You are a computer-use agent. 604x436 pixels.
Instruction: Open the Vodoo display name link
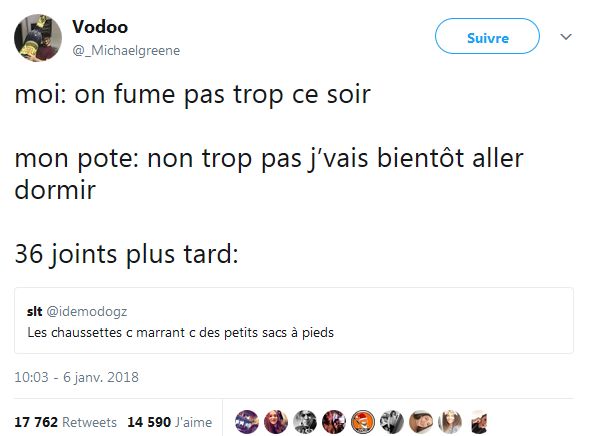100,27
